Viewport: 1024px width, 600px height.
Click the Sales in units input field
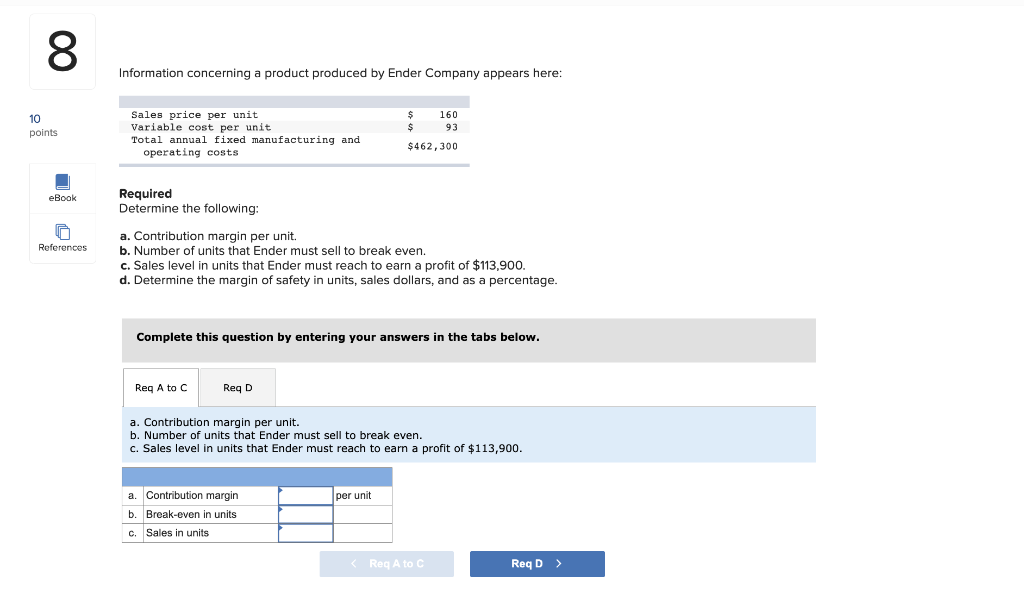306,533
